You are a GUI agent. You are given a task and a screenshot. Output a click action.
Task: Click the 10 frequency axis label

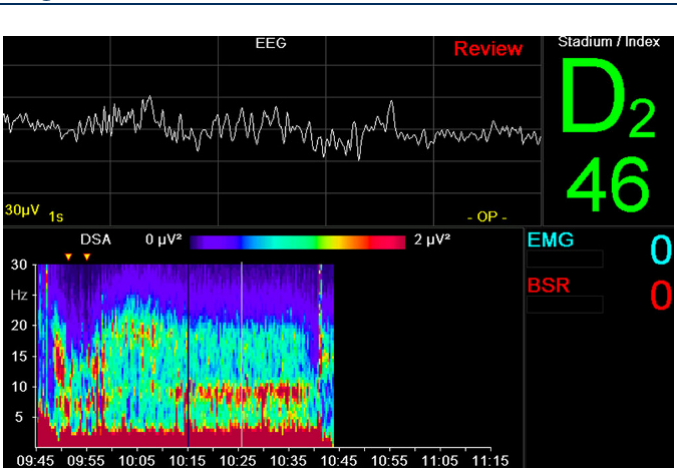(x=18, y=387)
